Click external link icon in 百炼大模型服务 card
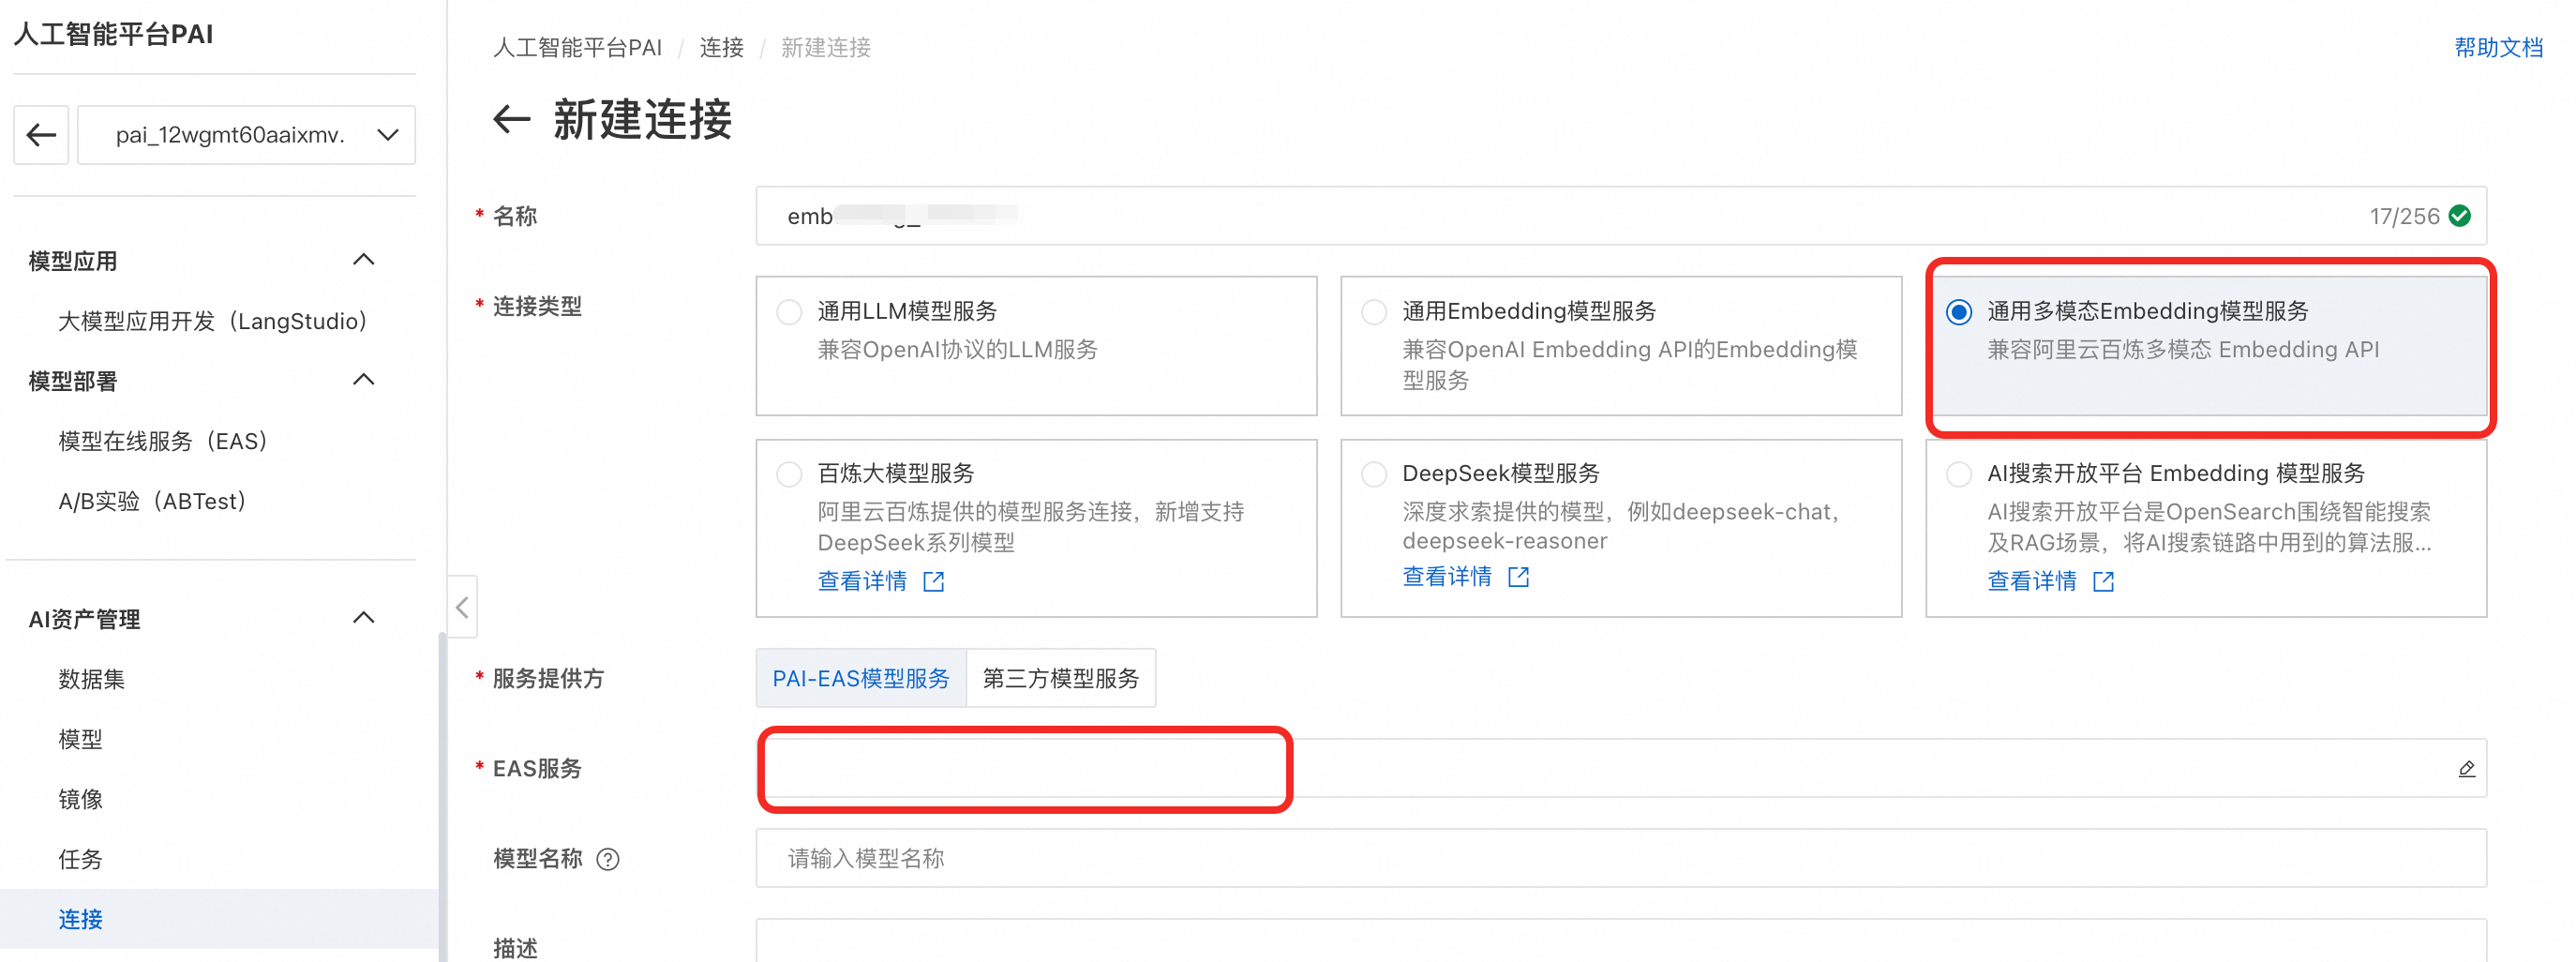 (x=933, y=582)
